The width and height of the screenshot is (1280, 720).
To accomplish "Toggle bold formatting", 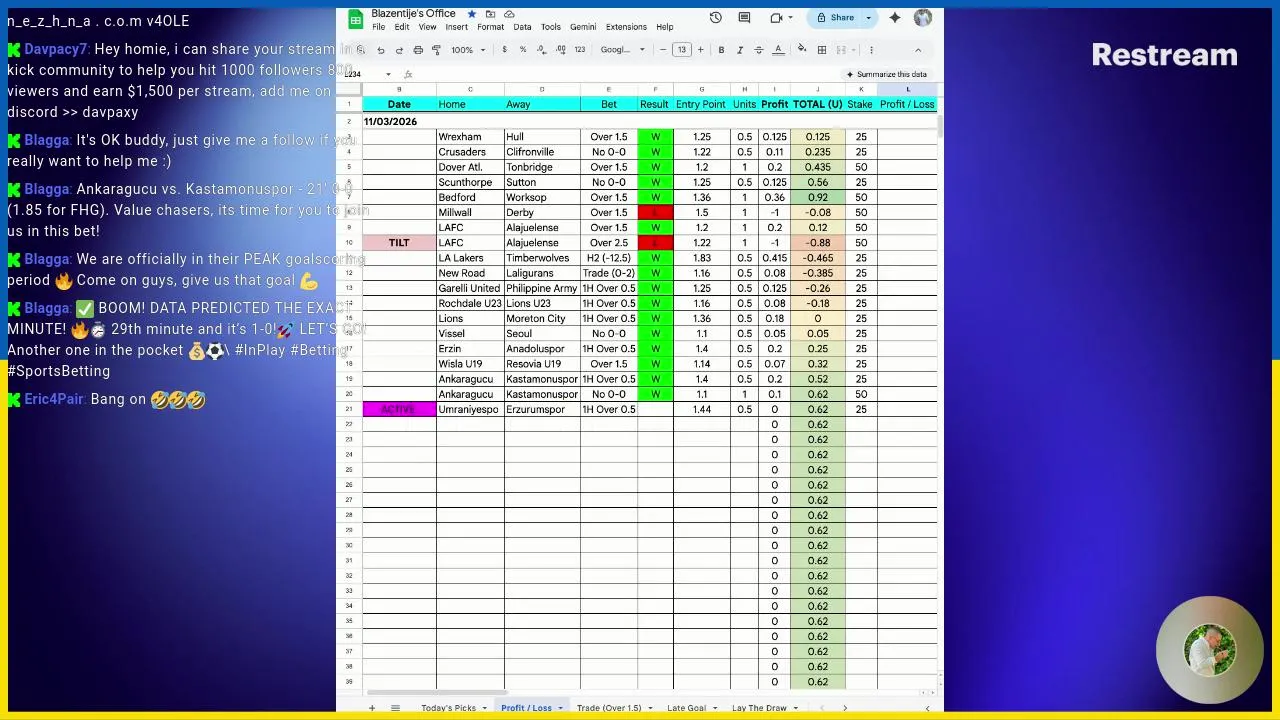I will click(x=721, y=50).
